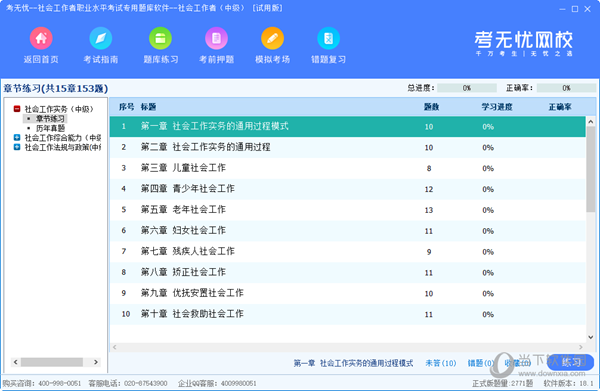Select row 第二章 社会工作实务的通用过程
This screenshot has height=391, width=600.
347,147
